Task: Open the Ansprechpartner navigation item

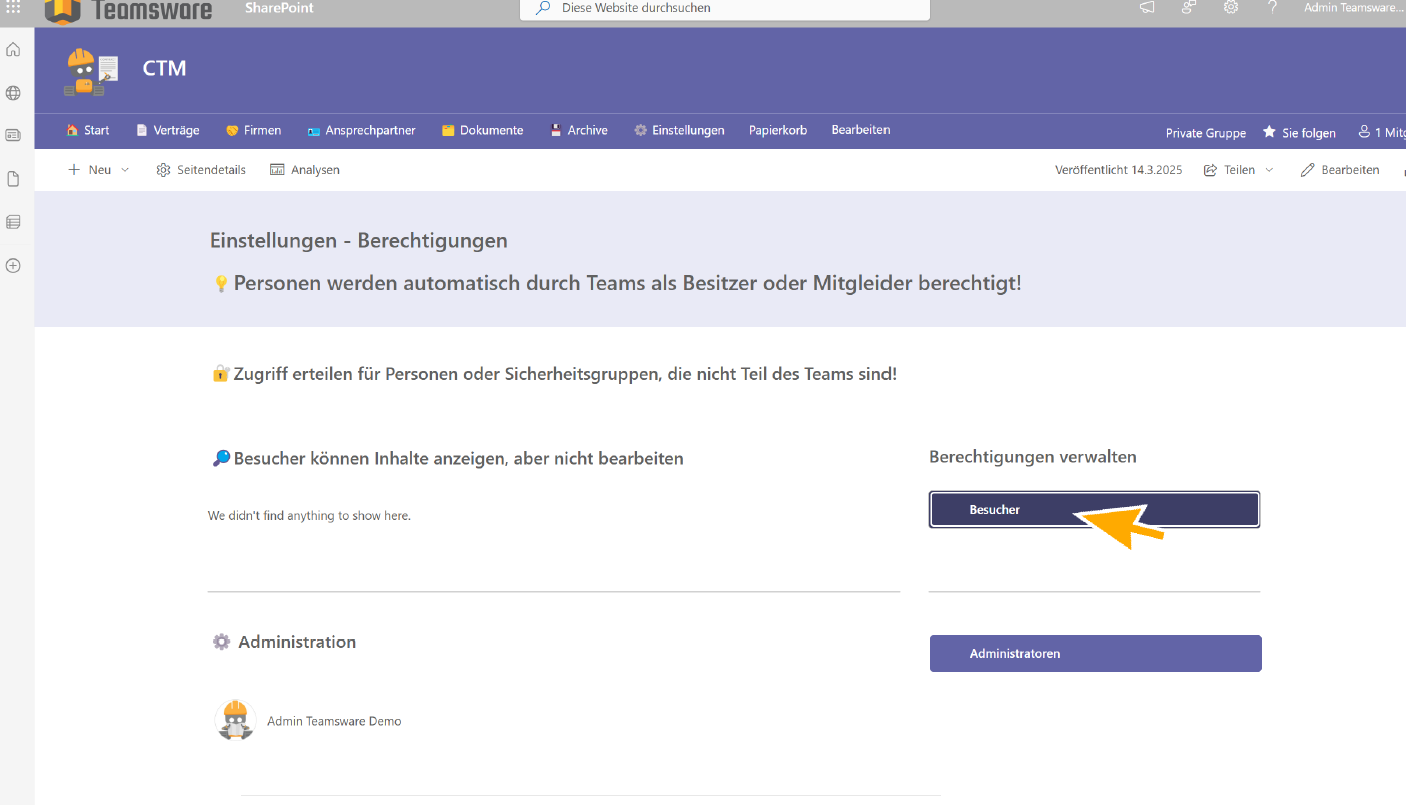Action: 361,130
